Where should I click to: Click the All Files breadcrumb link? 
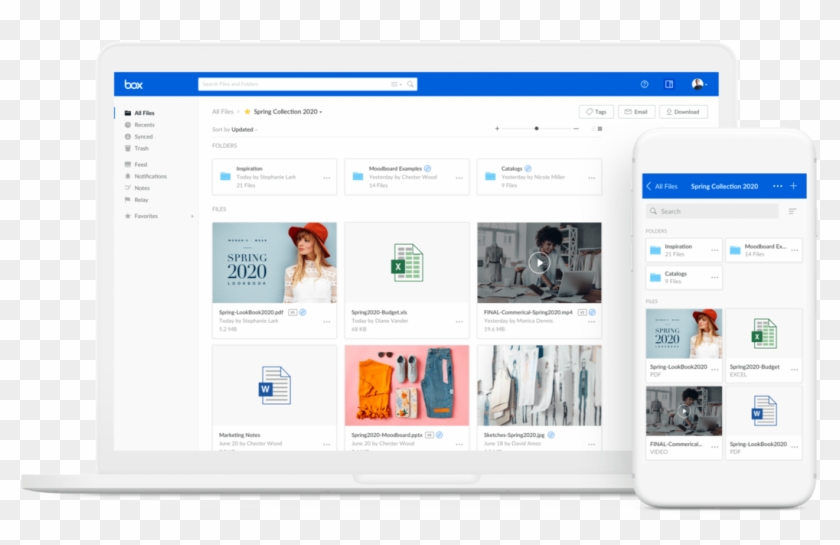click(x=223, y=112)
